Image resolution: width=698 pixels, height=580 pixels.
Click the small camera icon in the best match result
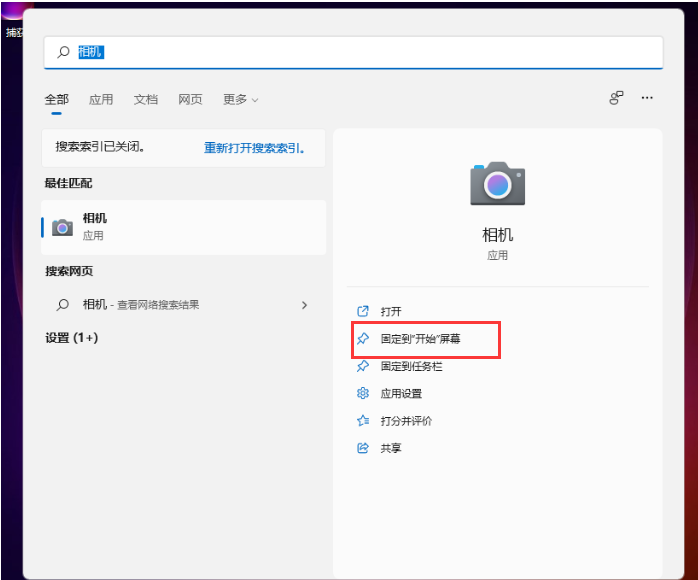(62, 227)
